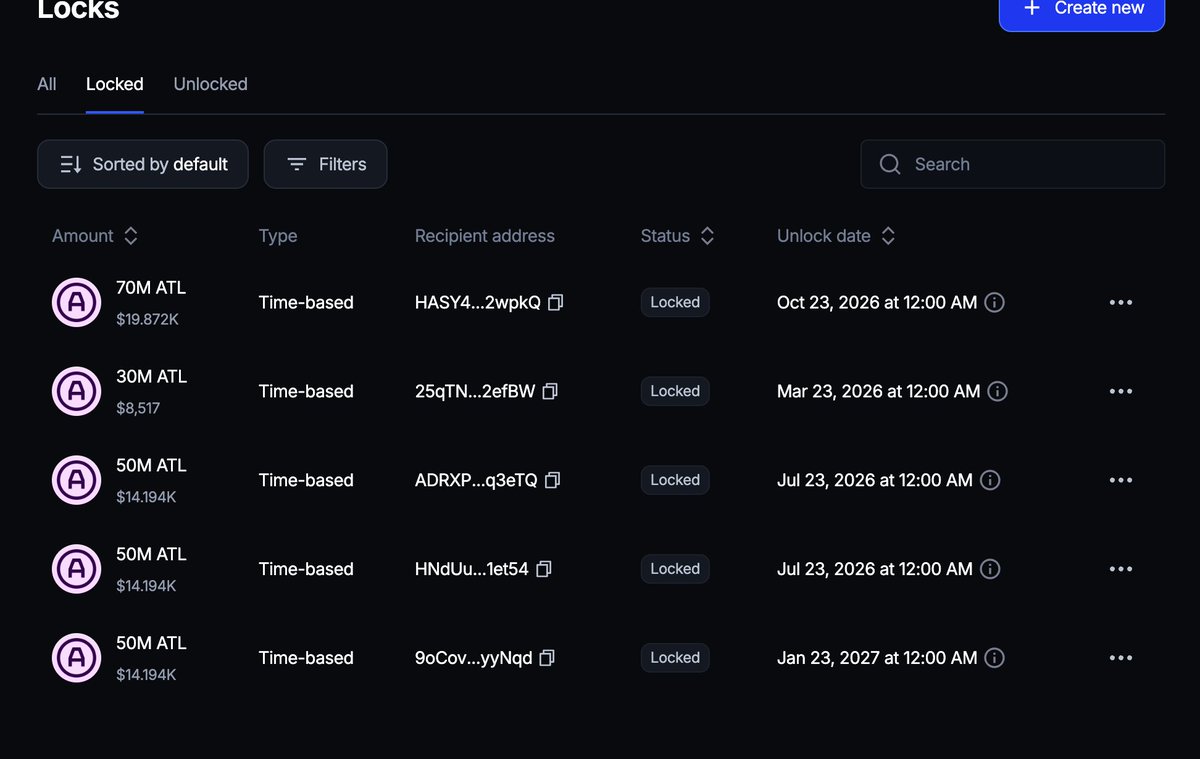
Task: Show info icon beside HNdUu...1et54 row's unlock date
Action: click(x=990, y=569)
